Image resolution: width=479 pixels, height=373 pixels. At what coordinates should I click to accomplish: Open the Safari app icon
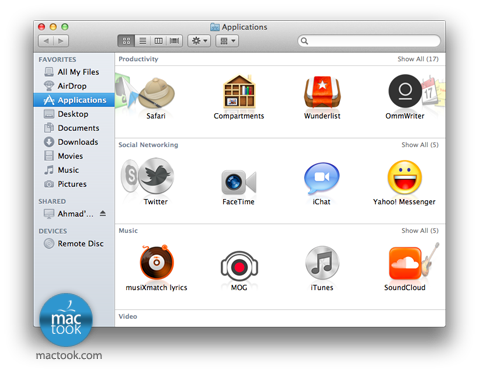click(x=156, y=93)
